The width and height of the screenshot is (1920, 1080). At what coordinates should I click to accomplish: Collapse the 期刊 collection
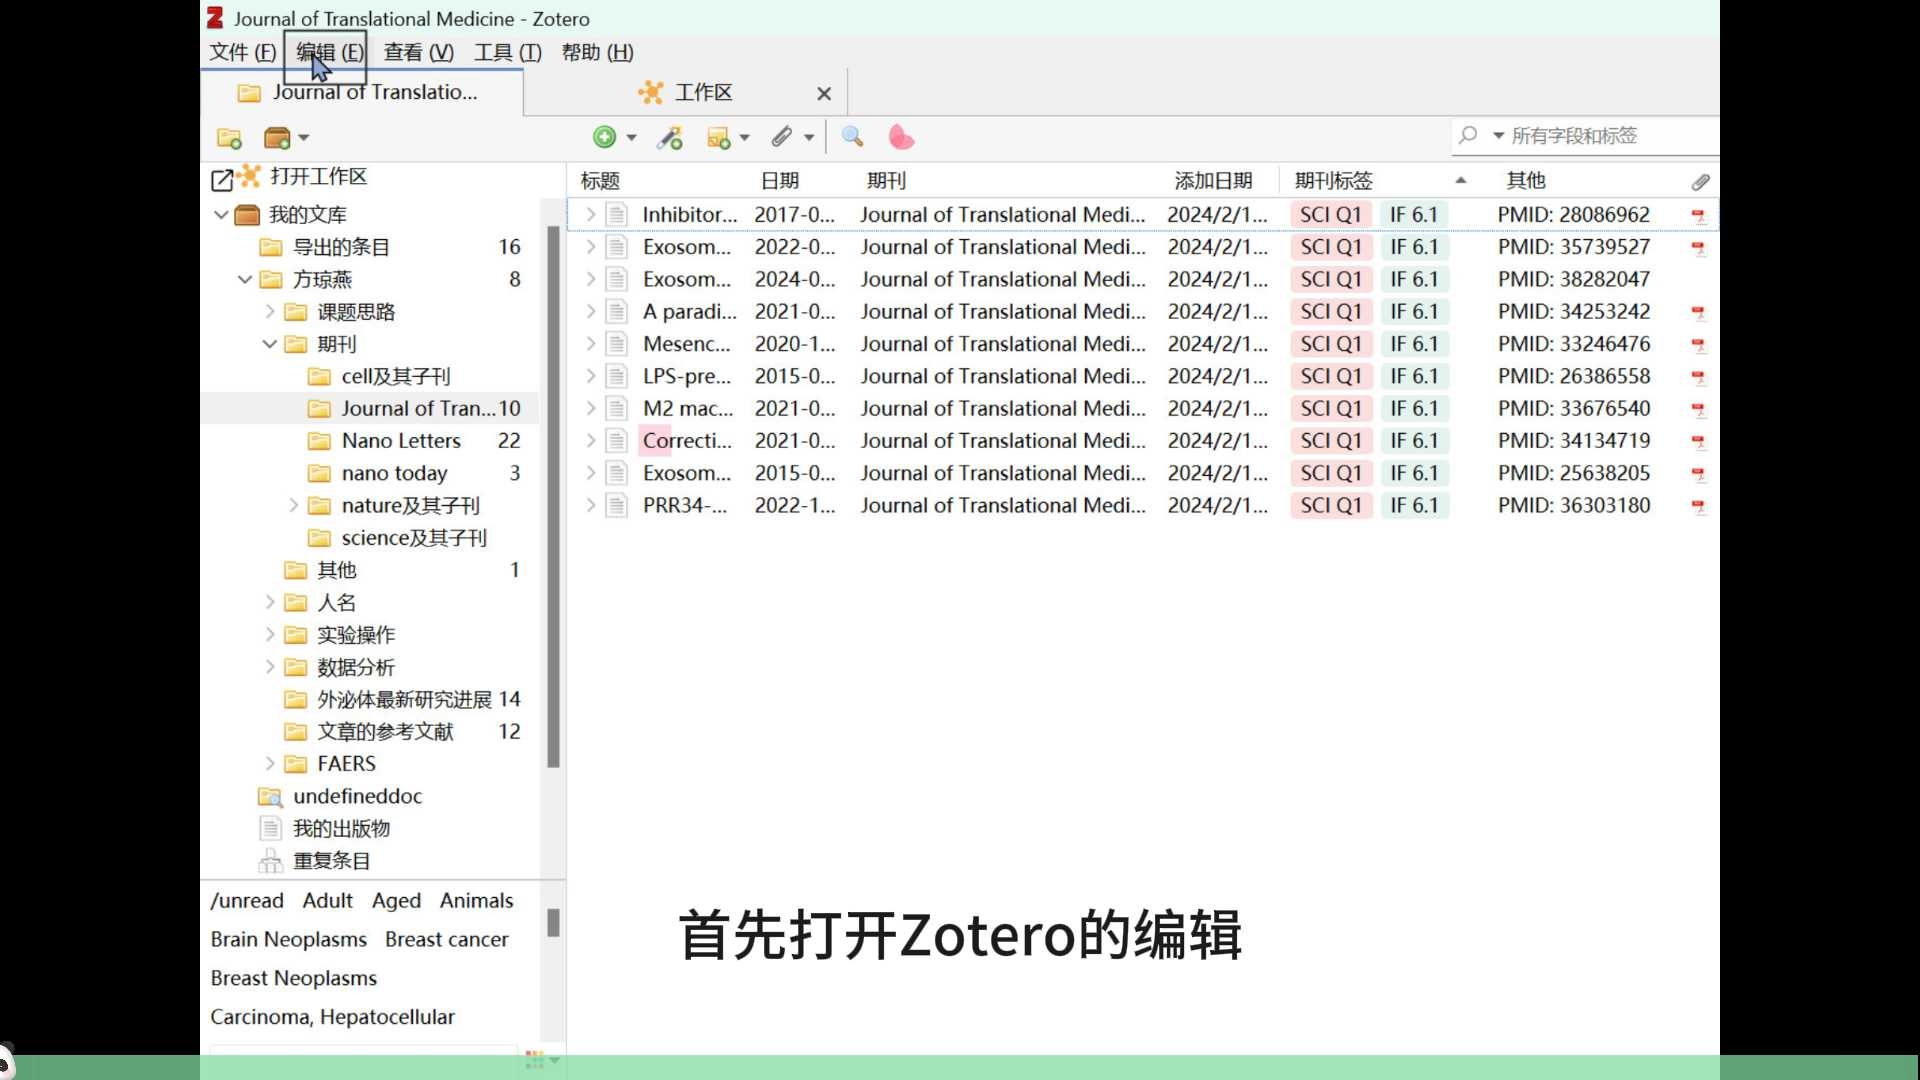(x=270, y=344)
